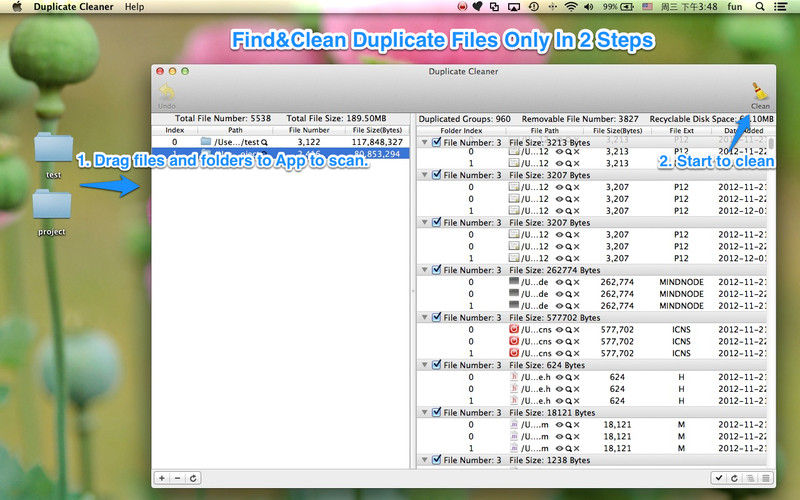Click the plus button under folder list
Screen dimensions: 800x500
pyautogui.click(x=162, y=478)
